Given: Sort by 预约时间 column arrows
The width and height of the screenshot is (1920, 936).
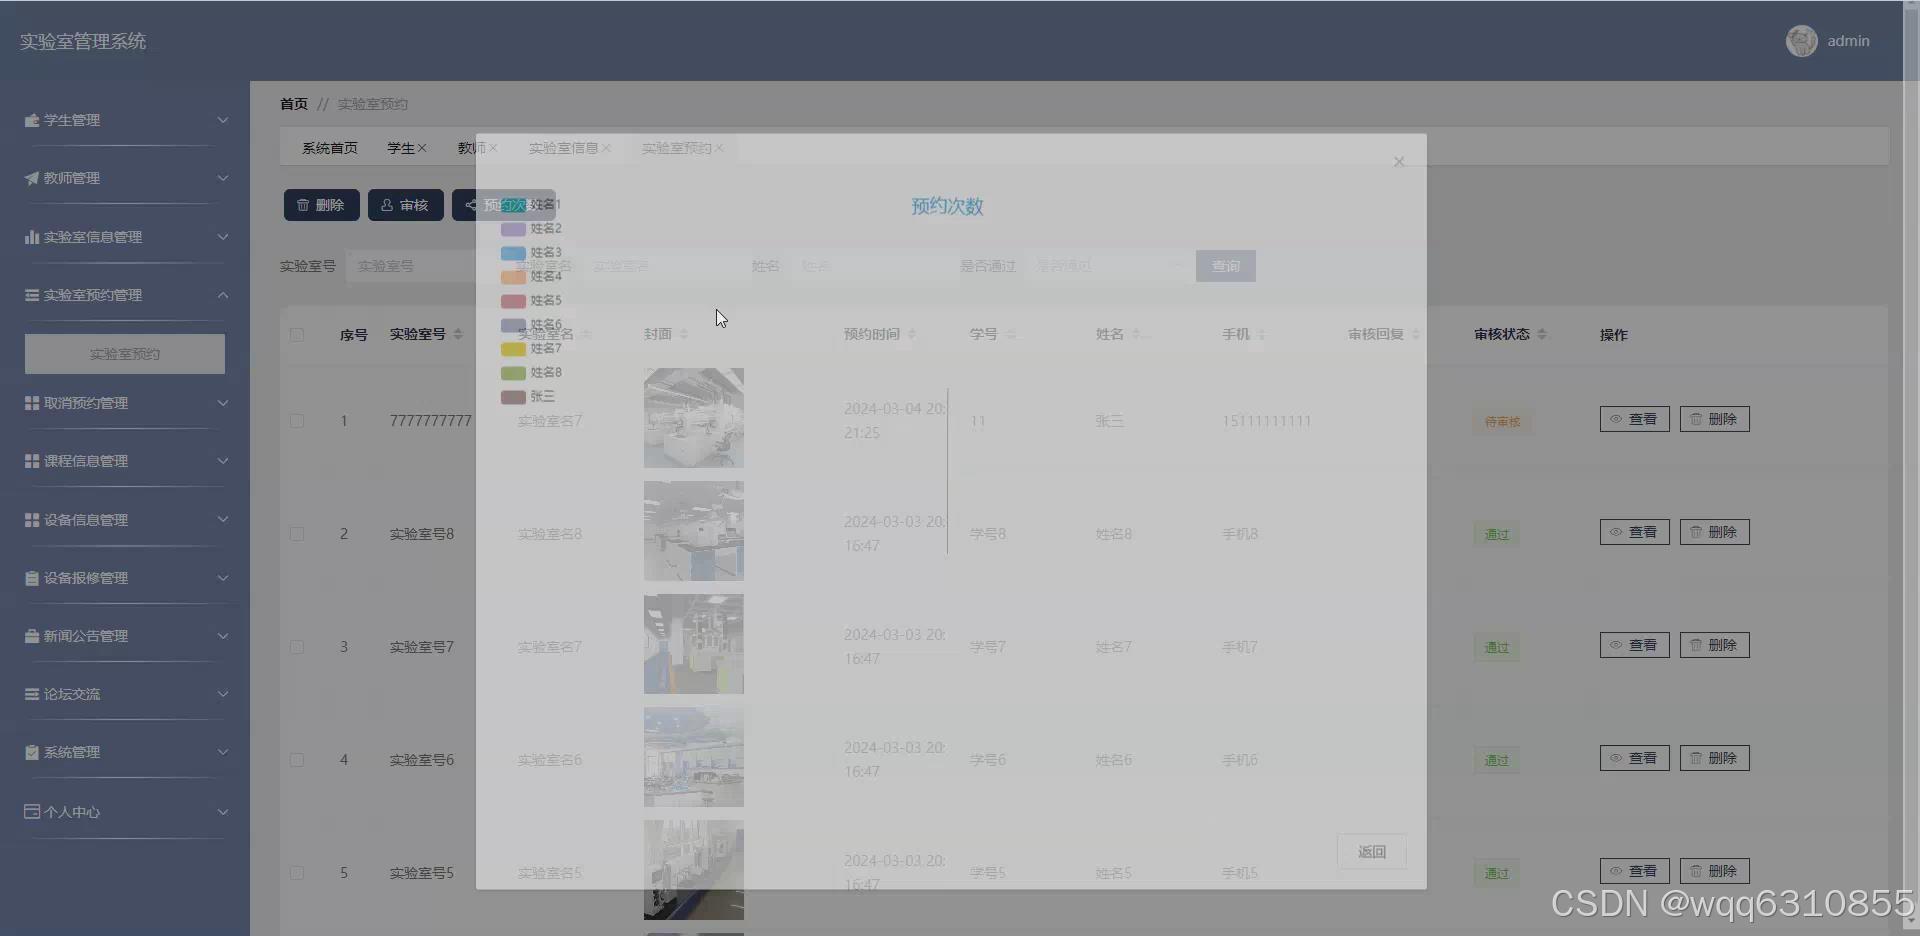Looking at the screenshot, I should pyautogui.click(x=912, y=334).
